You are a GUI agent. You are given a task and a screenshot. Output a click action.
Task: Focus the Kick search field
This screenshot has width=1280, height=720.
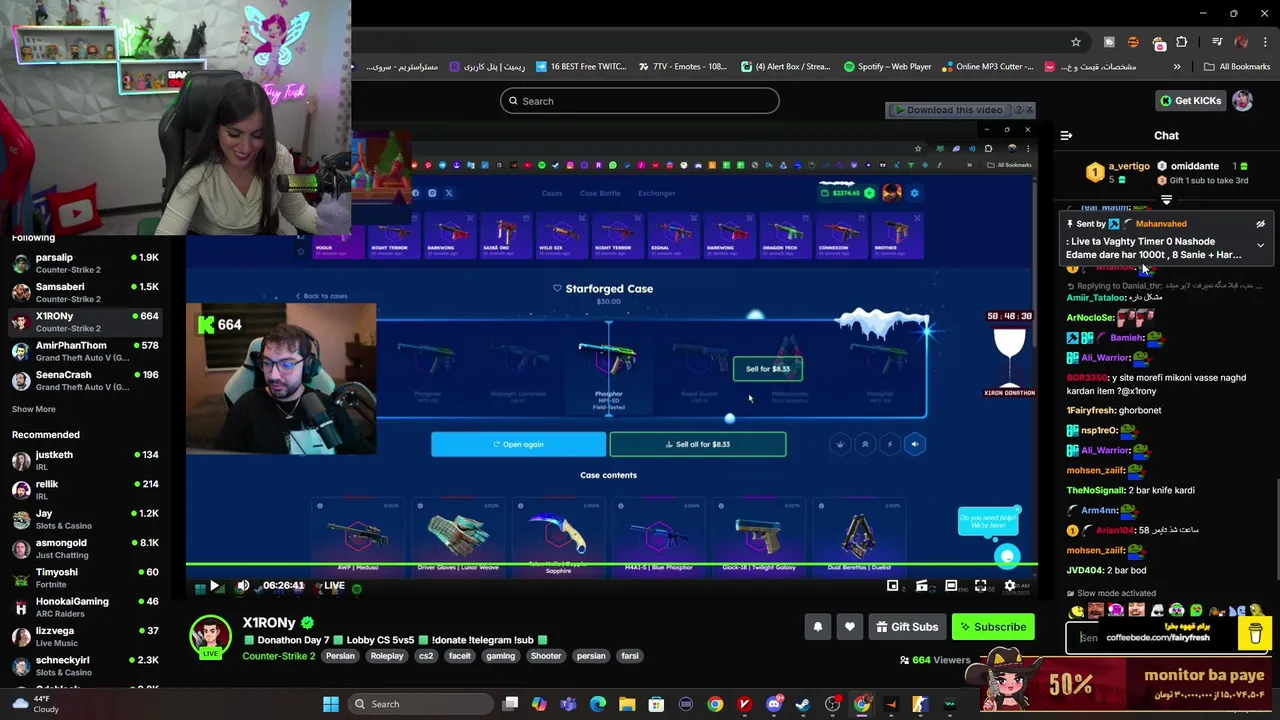coord(640,101)
